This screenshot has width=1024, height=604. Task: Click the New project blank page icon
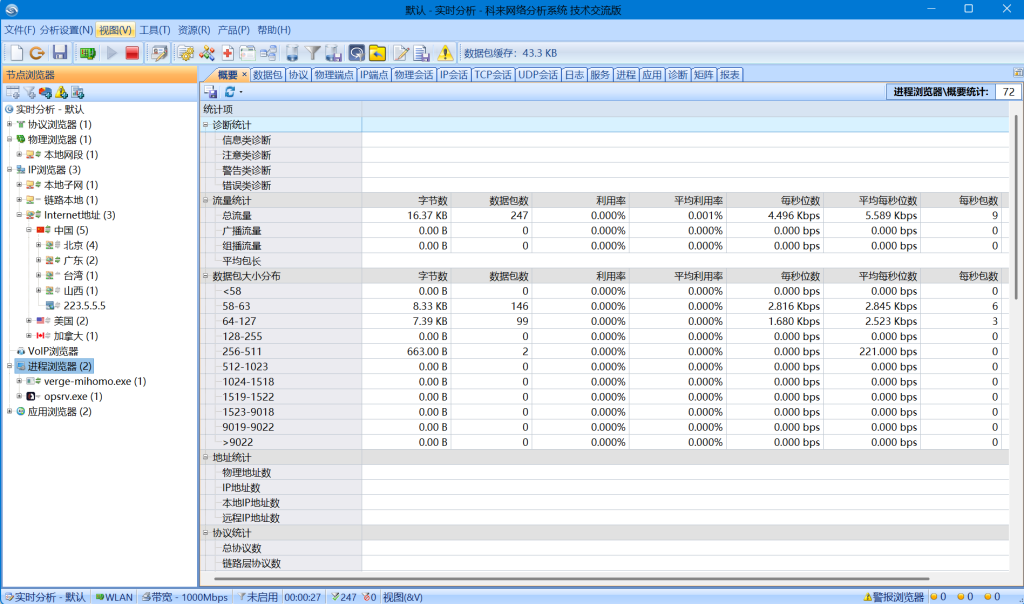[x=16, y=53]
